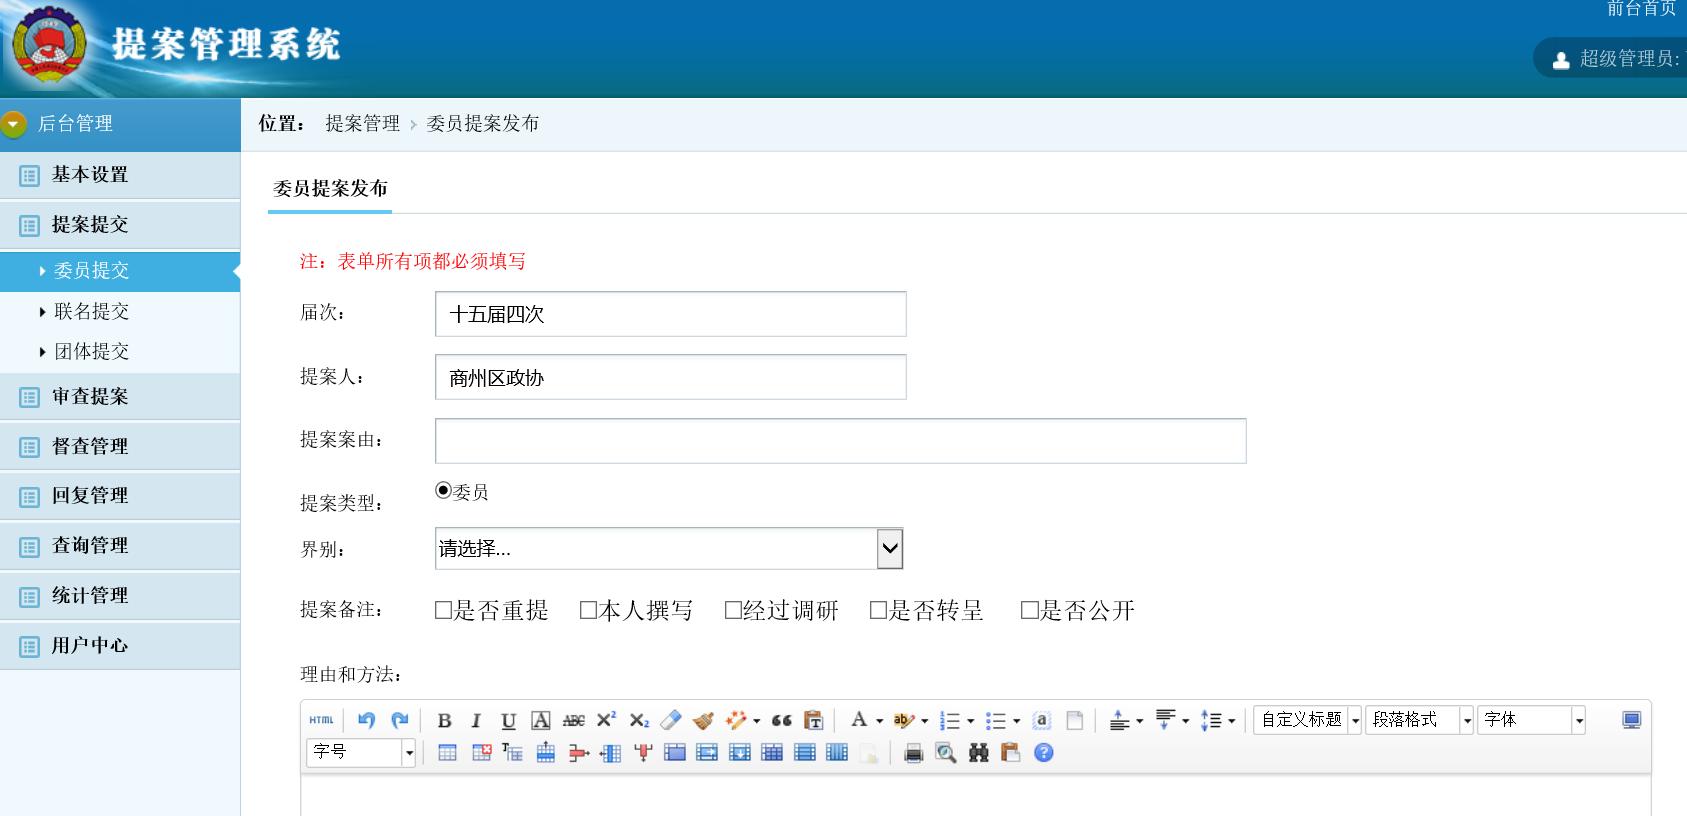
Task: Apply character border formatting
Action: point(541,720)
